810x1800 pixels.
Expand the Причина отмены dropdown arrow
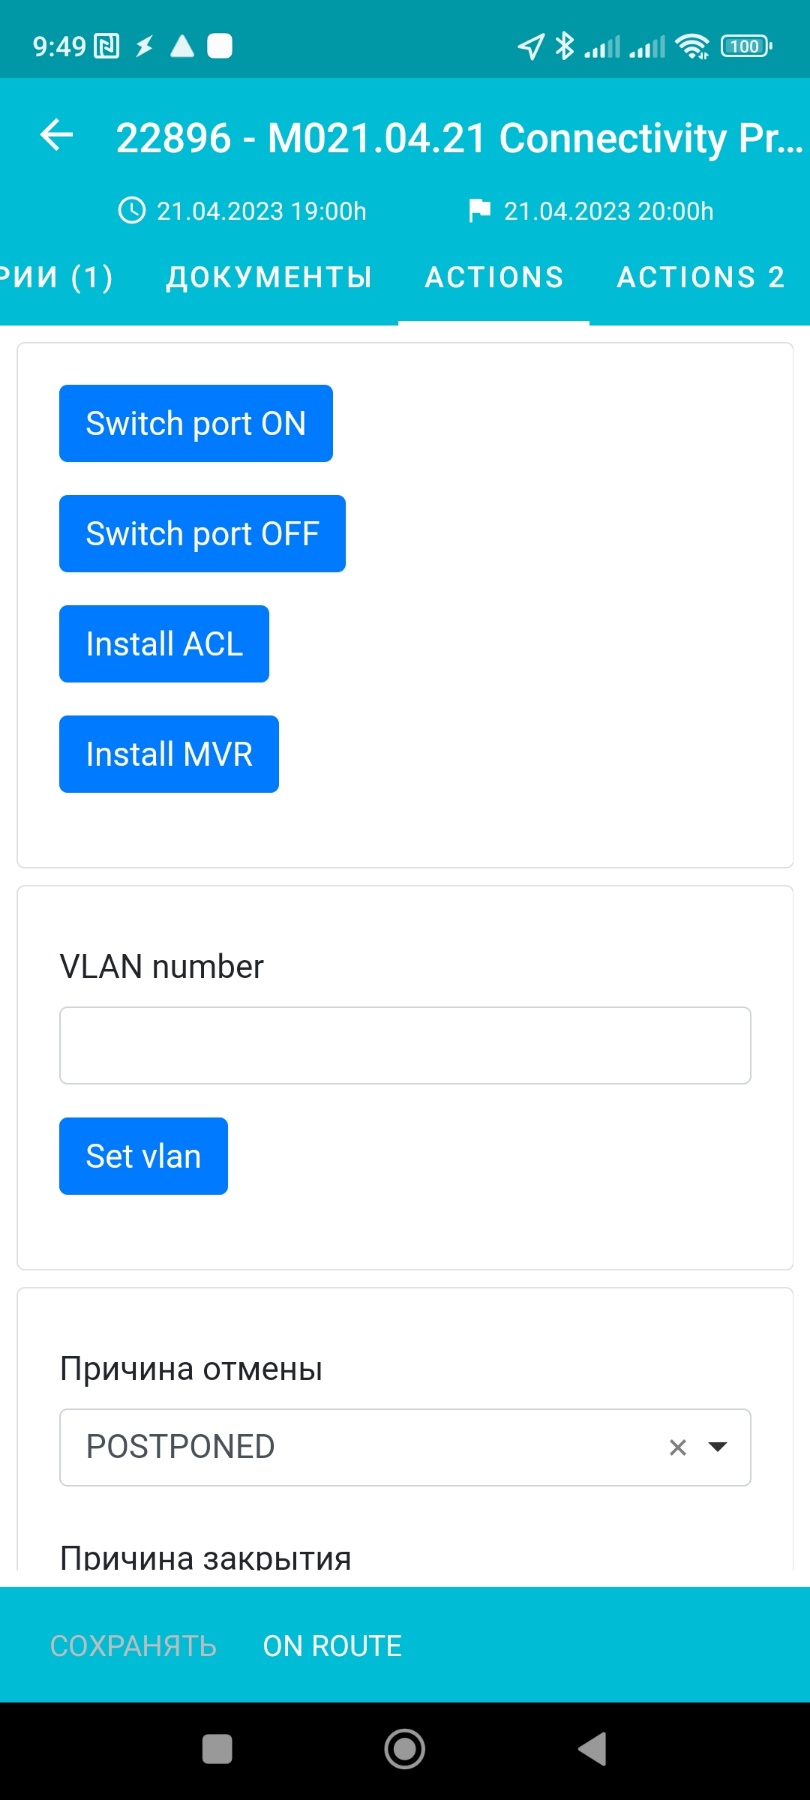point(718,1447)
